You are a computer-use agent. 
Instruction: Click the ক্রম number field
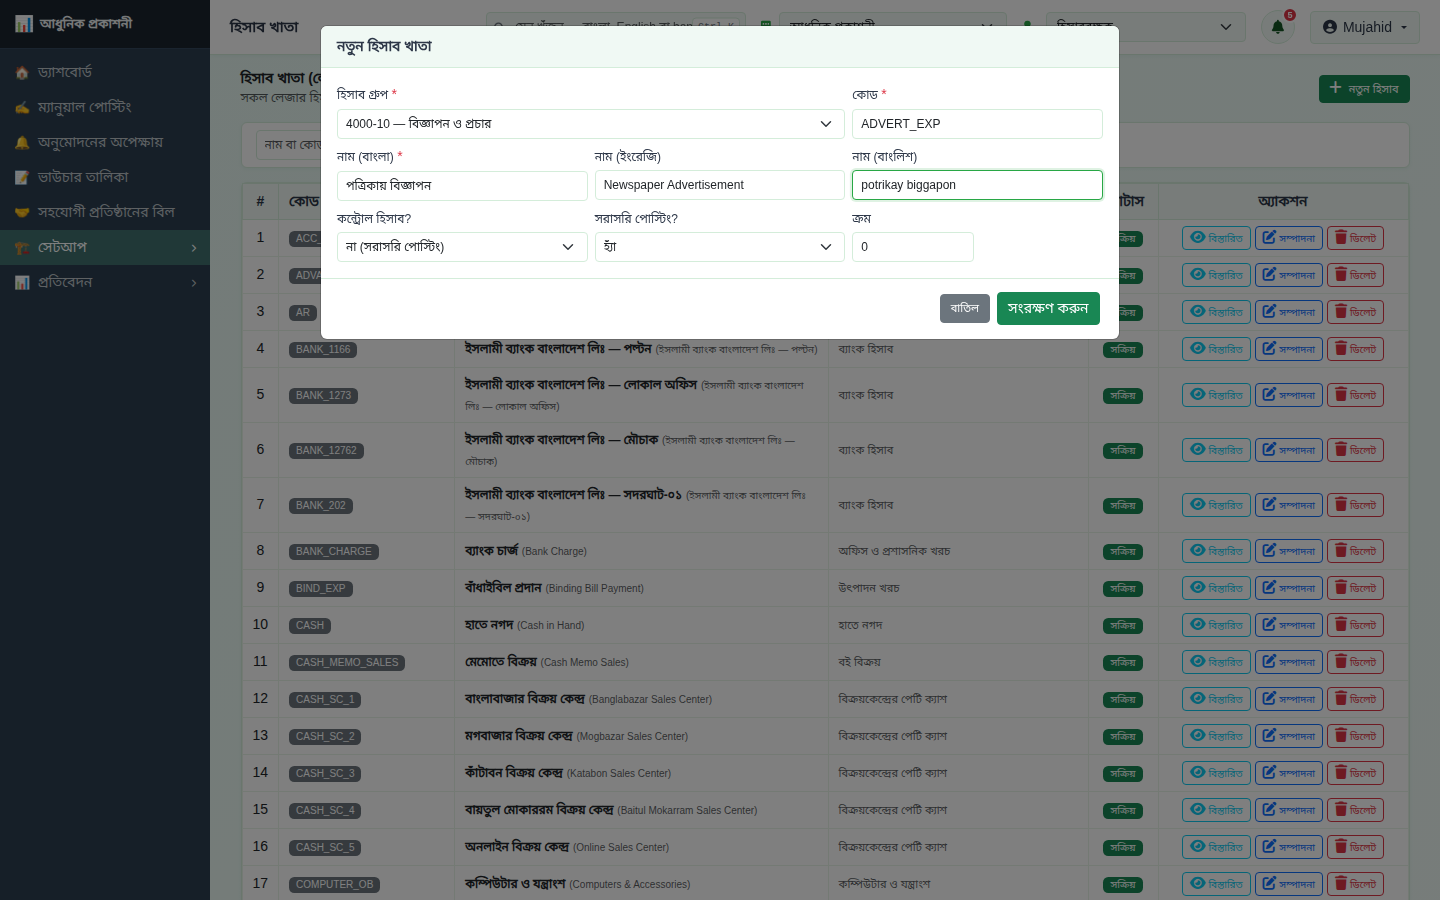(913, 247)
